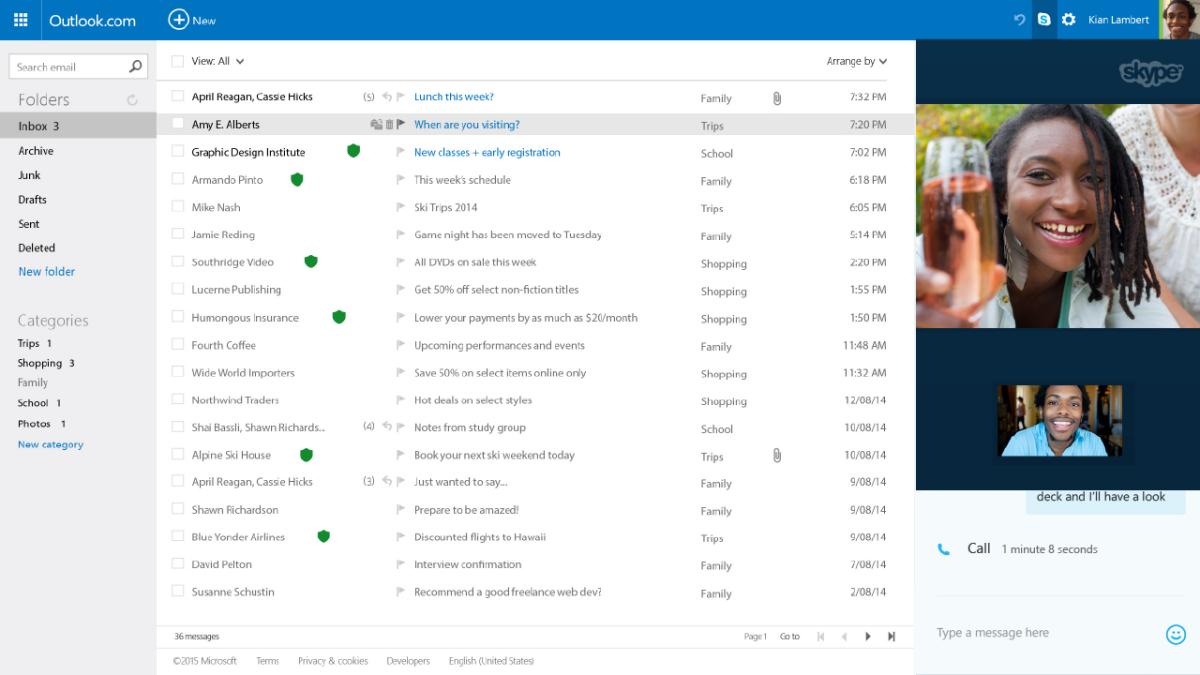Refresh folders with the circular arrow icon
The width and height of the screenshot is (1200, 675).
point(132,100)
